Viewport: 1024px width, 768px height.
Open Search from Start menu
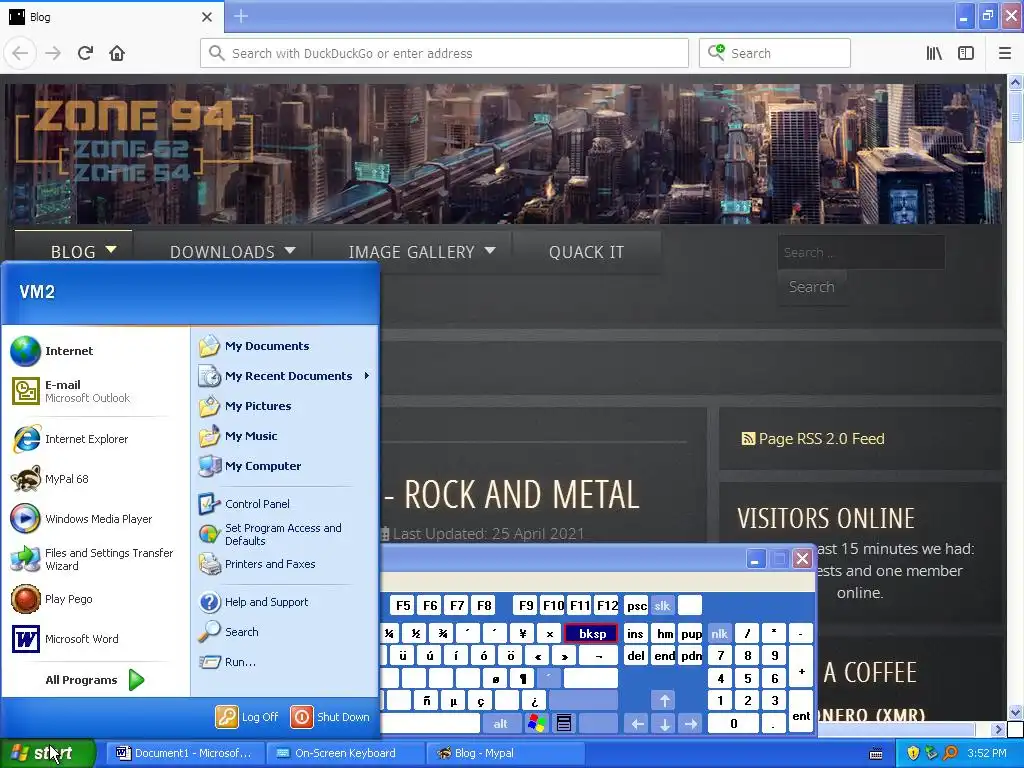pyautogui.click(x=229, y=632)
